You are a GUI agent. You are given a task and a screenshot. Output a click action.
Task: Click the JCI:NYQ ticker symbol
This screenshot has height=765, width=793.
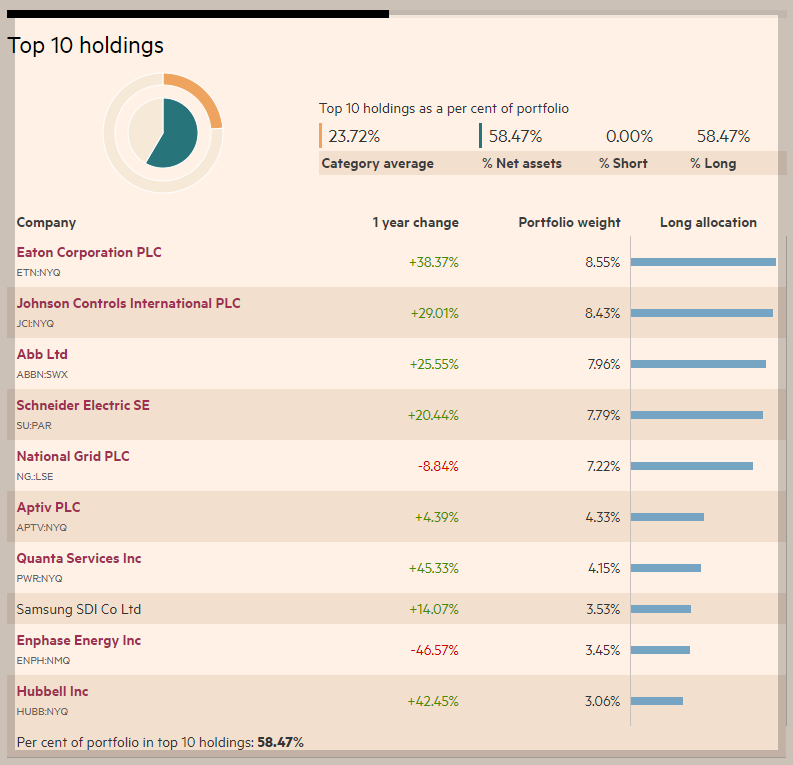(x=35, y=324)
